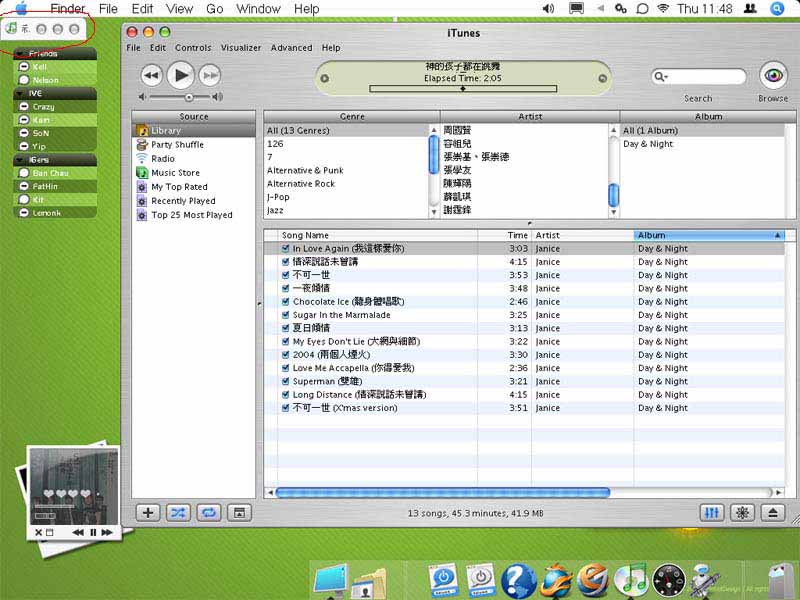The height and width of the screenshot is (600, 800).
Task: Click iTunes icon in the dock
Action: 631,580
